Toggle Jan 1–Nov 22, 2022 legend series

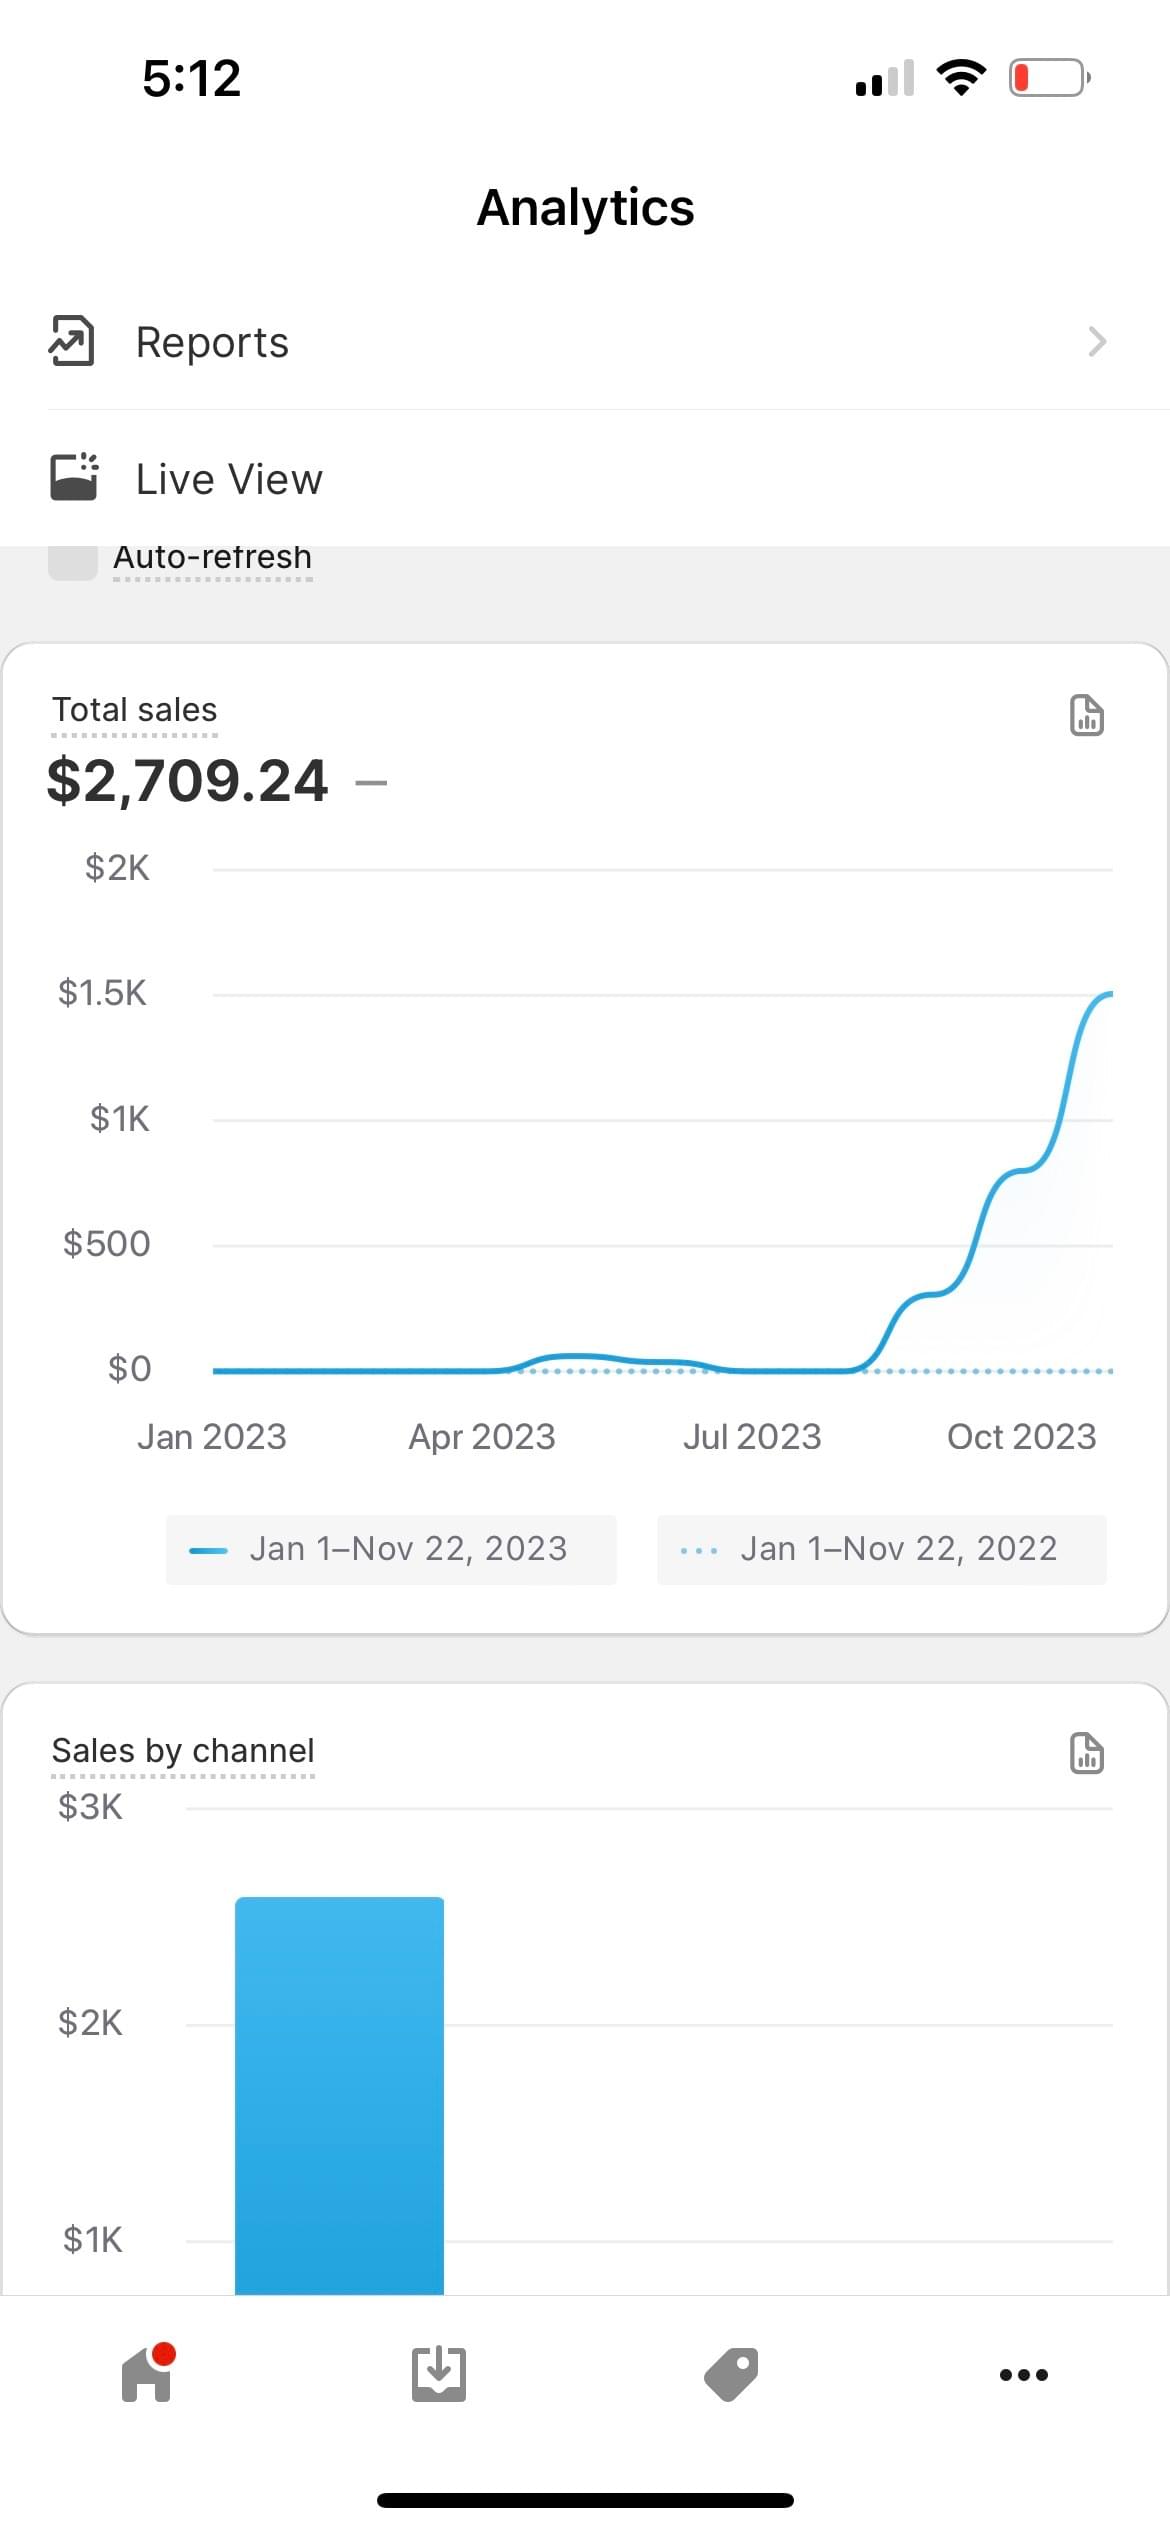881,1549
